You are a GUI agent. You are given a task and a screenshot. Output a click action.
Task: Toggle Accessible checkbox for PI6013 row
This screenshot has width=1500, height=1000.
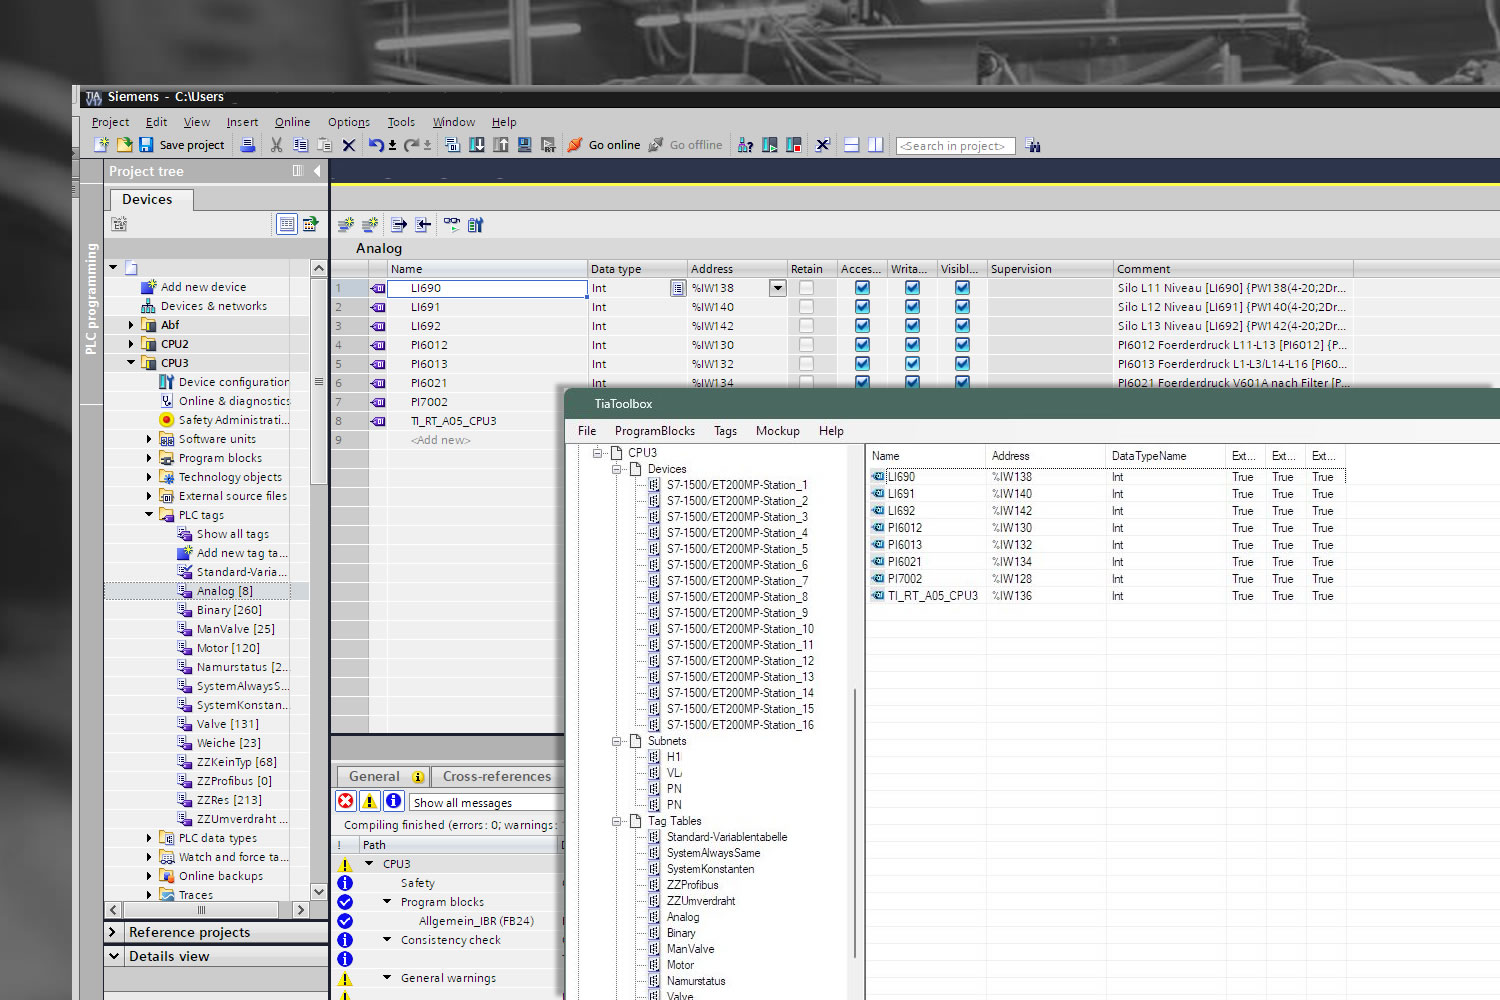pyautogui.click(x=862, y=364)
